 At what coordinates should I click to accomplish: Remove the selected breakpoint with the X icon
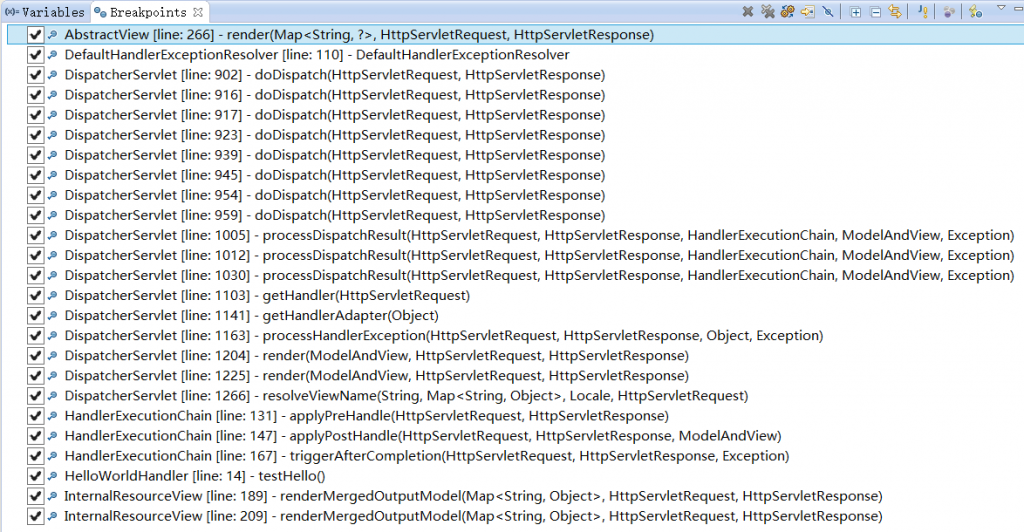748,12
